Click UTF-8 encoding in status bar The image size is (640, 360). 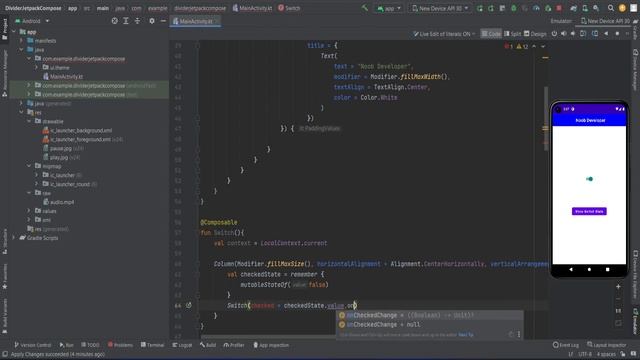585,354
